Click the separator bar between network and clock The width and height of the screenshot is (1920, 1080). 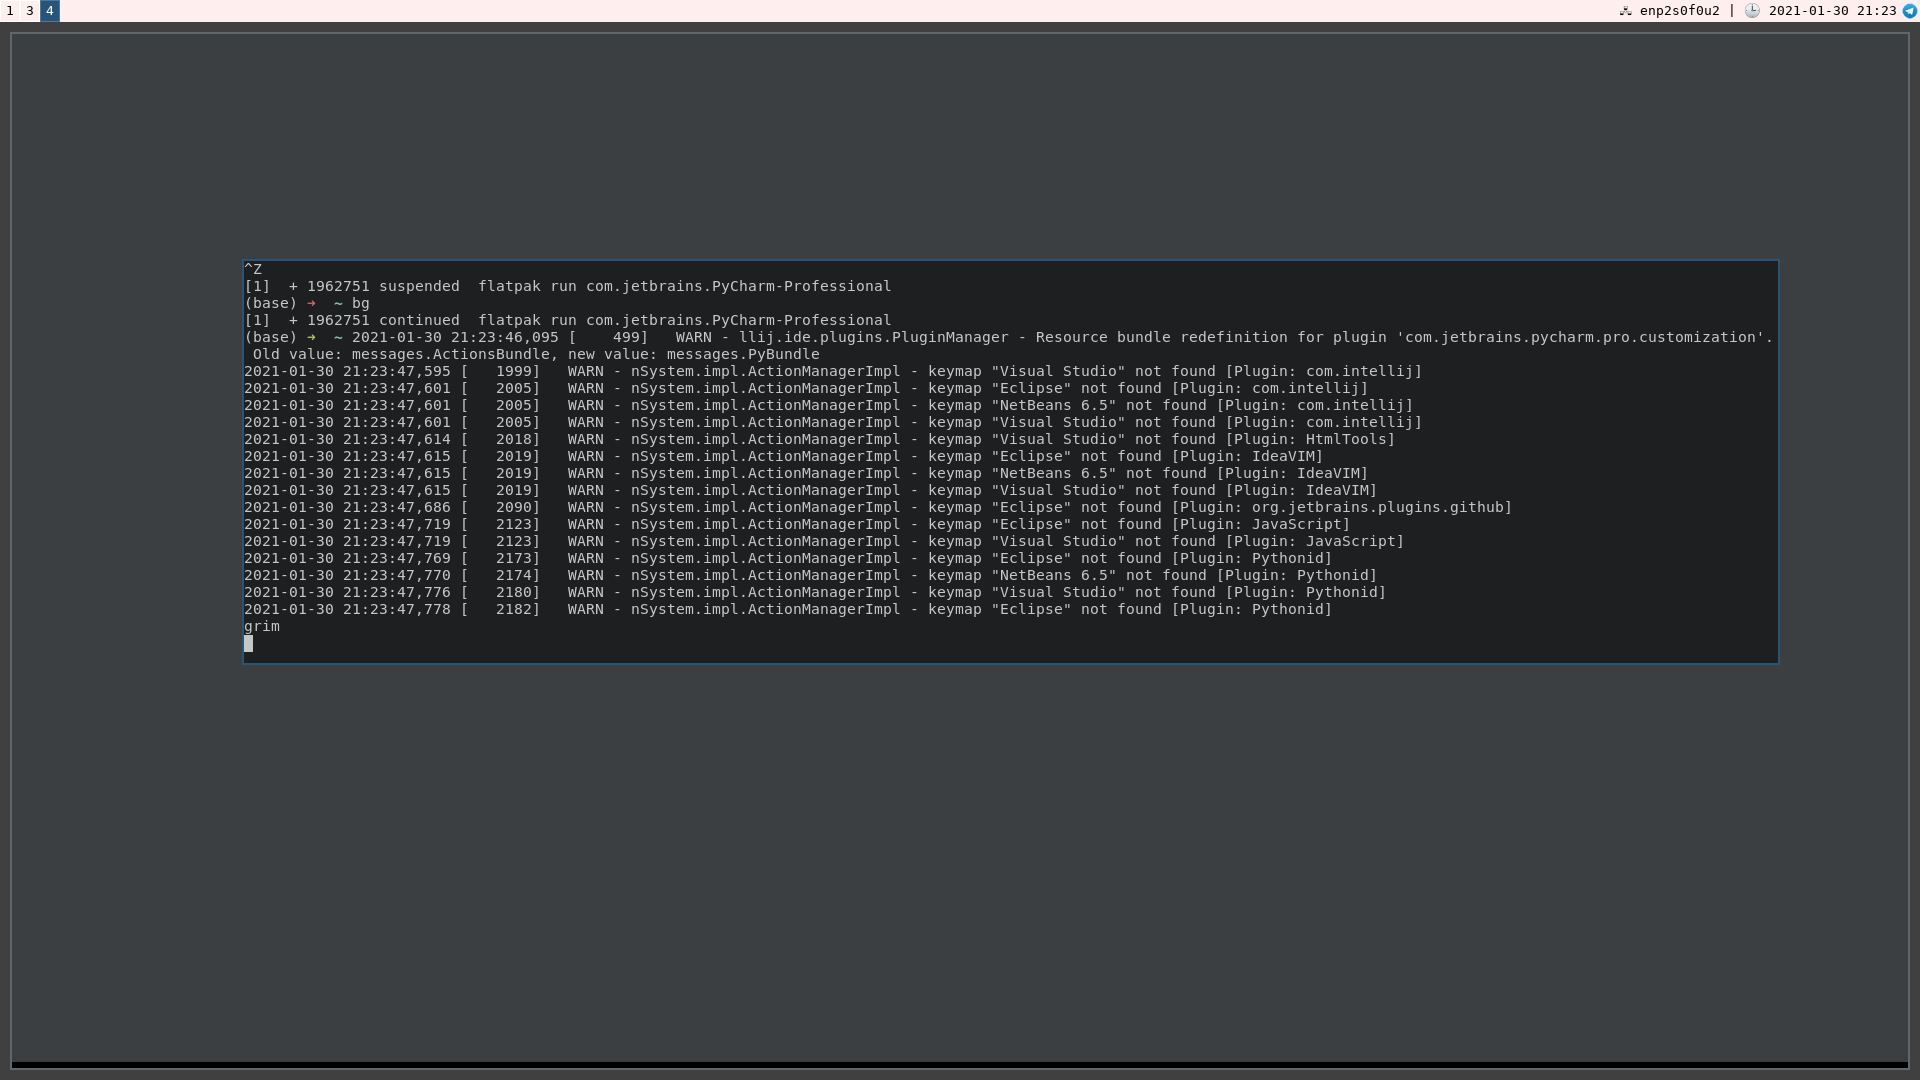tap(1731, 11)
